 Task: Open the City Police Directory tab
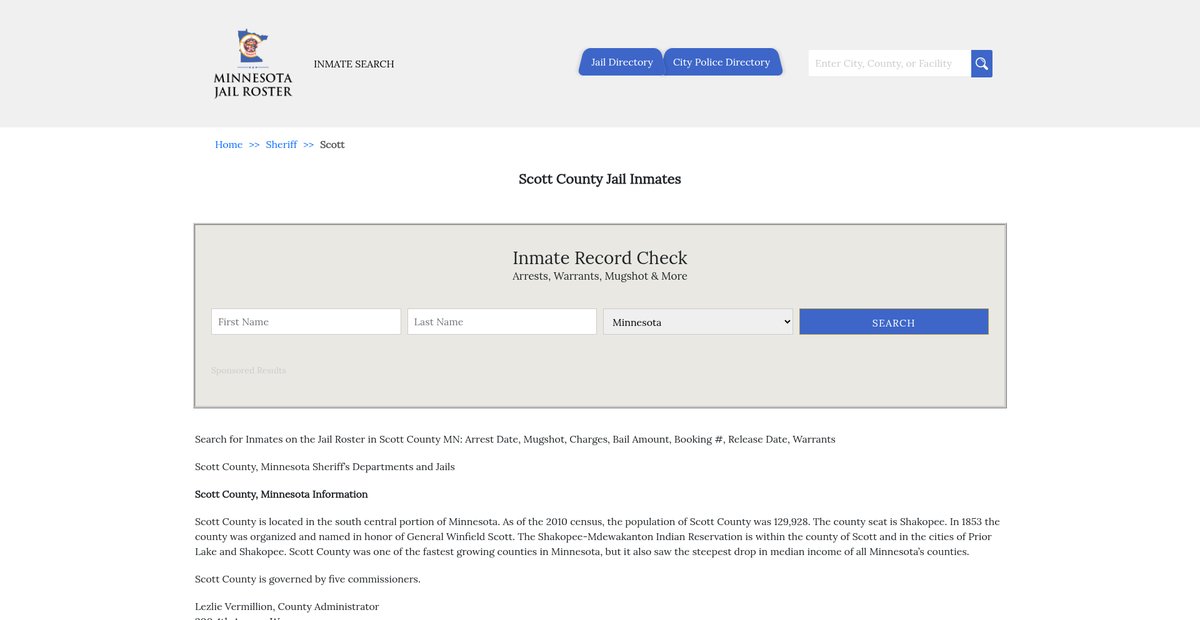tap(721, 62)
